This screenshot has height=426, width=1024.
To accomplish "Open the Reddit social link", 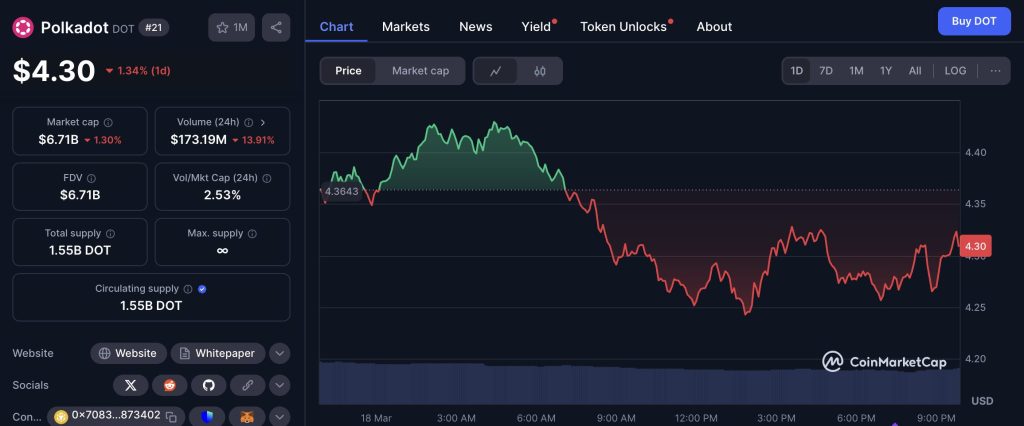I will click(169, 385).
